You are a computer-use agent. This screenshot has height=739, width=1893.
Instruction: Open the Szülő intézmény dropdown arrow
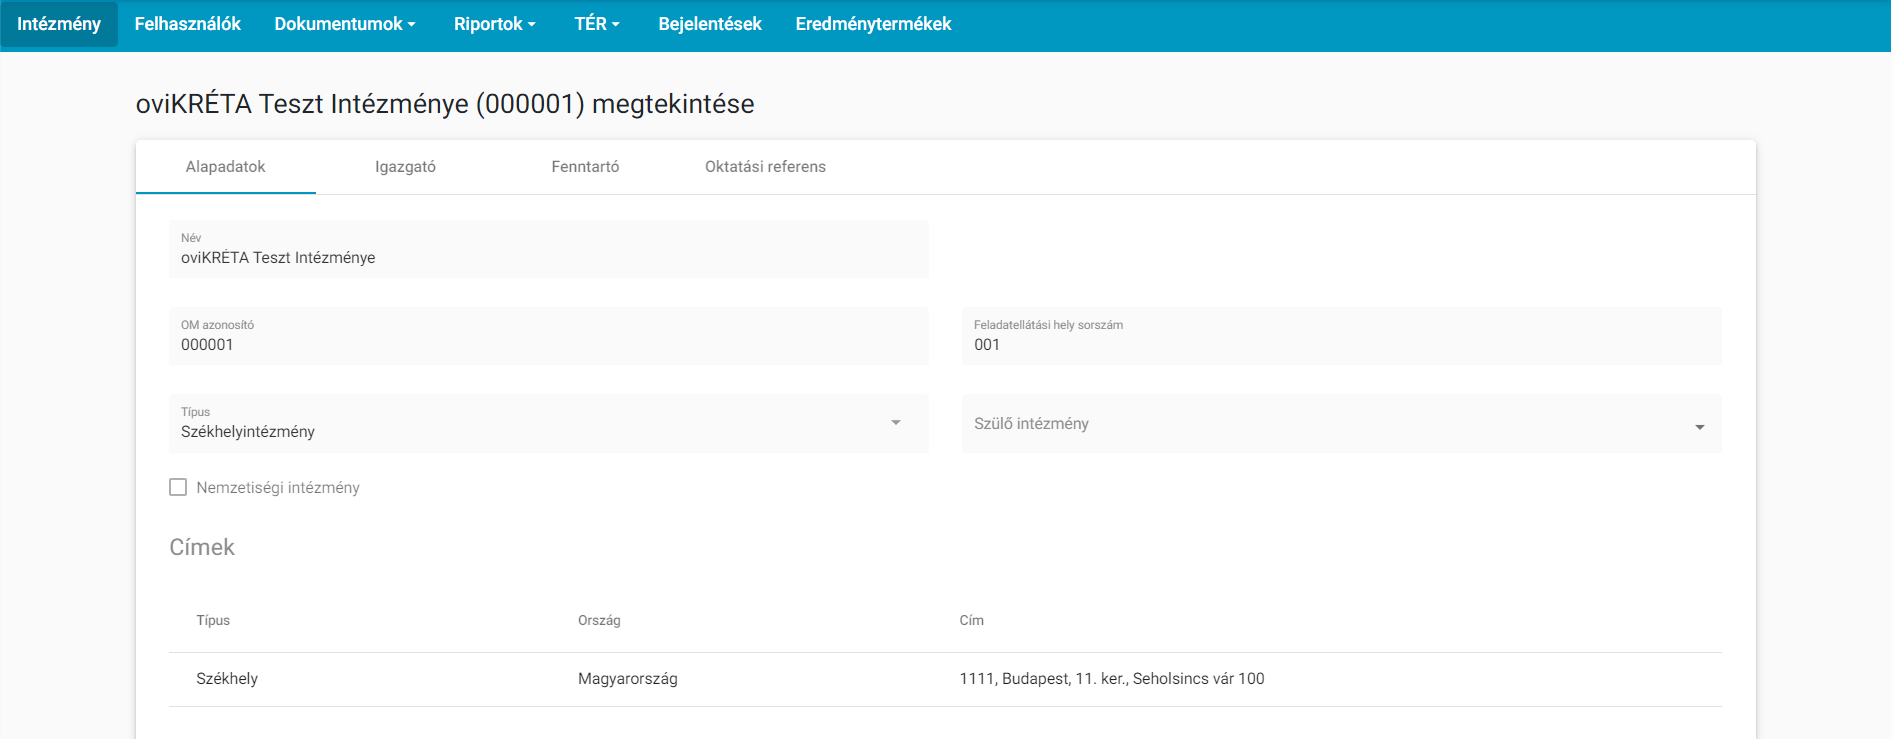coord(1700,428)
